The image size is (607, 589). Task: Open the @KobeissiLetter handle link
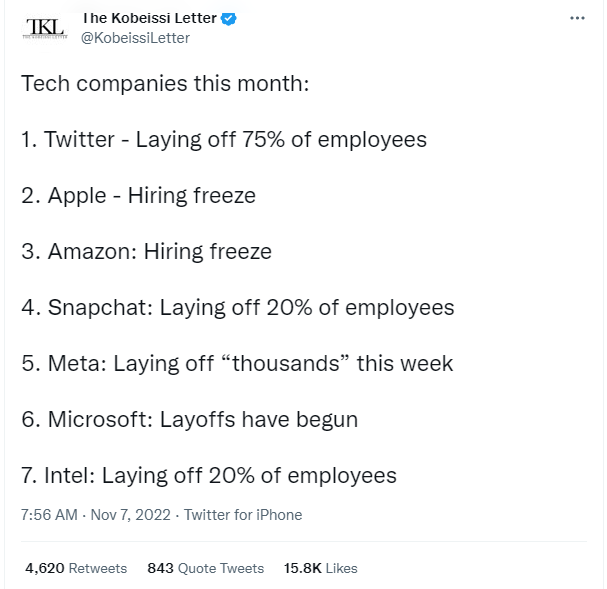pyautogui.click(x=135, y=38)
